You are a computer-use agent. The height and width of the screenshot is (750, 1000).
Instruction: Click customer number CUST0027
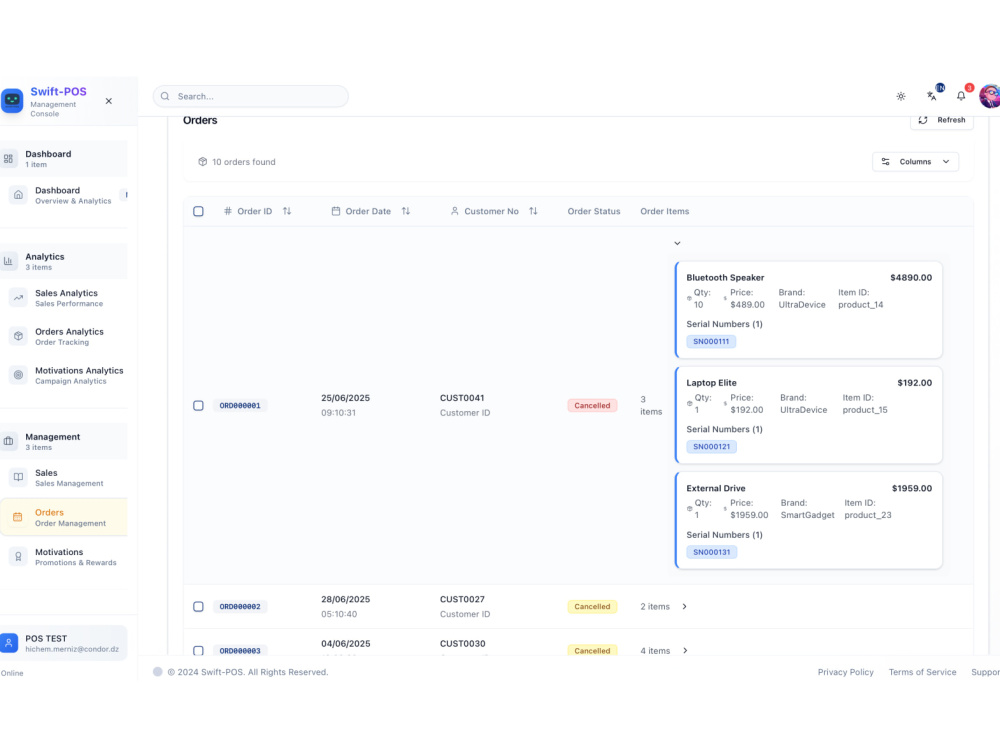(462, 599)
